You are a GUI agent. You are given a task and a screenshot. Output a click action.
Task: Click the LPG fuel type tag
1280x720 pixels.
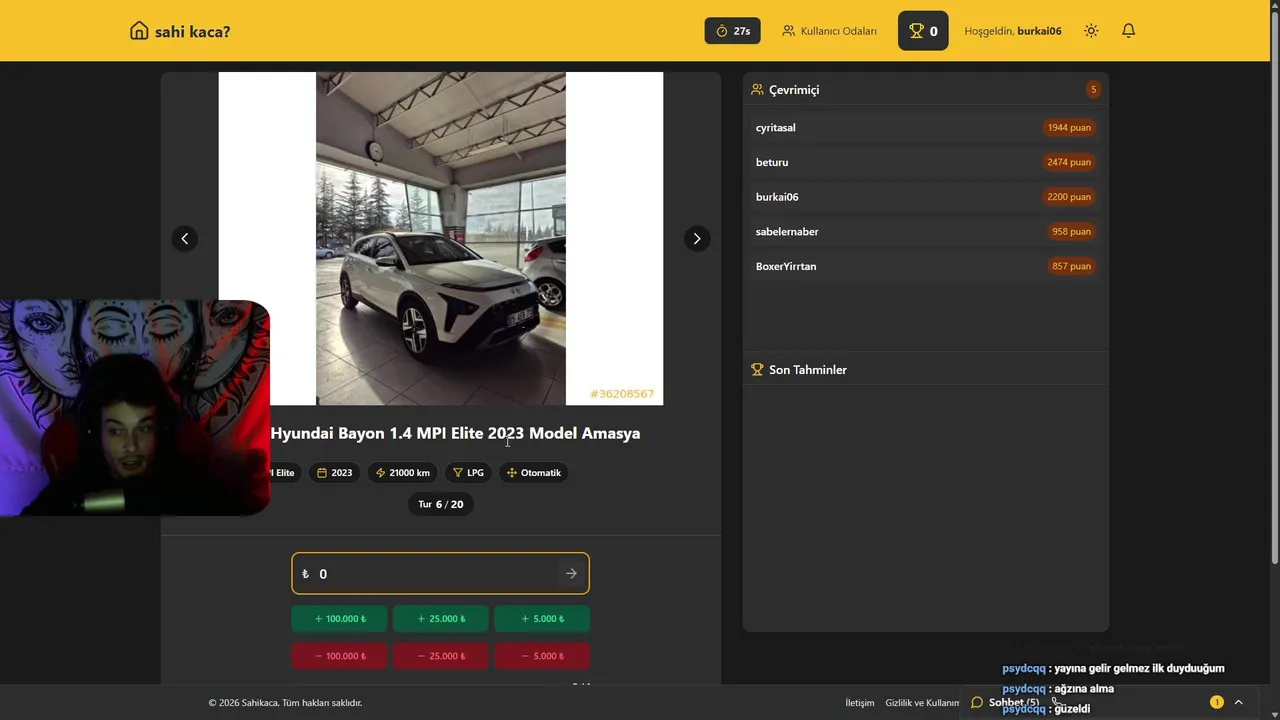pyautogui.click(x=468, y=473)
